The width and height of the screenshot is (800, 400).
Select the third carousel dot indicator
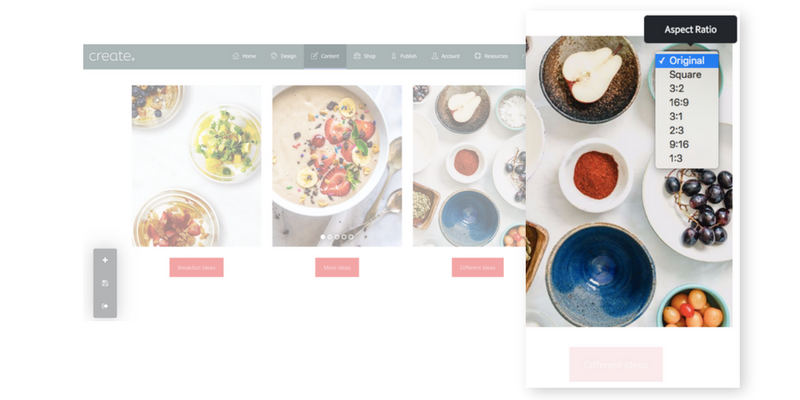[337, 237]
